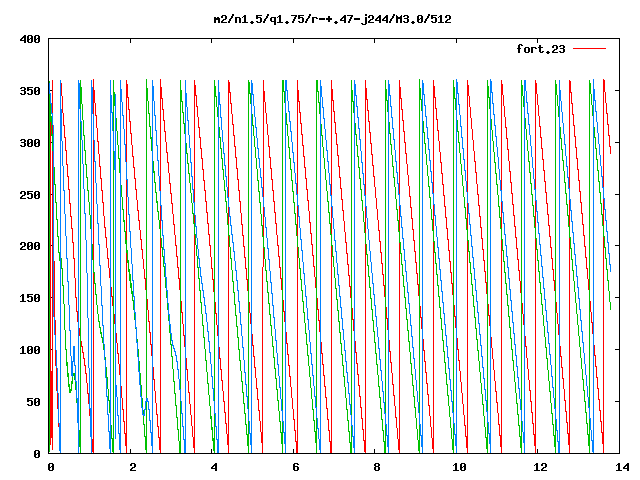Click the x-axis label 4

pyautogui.click(x=214, y=467)
